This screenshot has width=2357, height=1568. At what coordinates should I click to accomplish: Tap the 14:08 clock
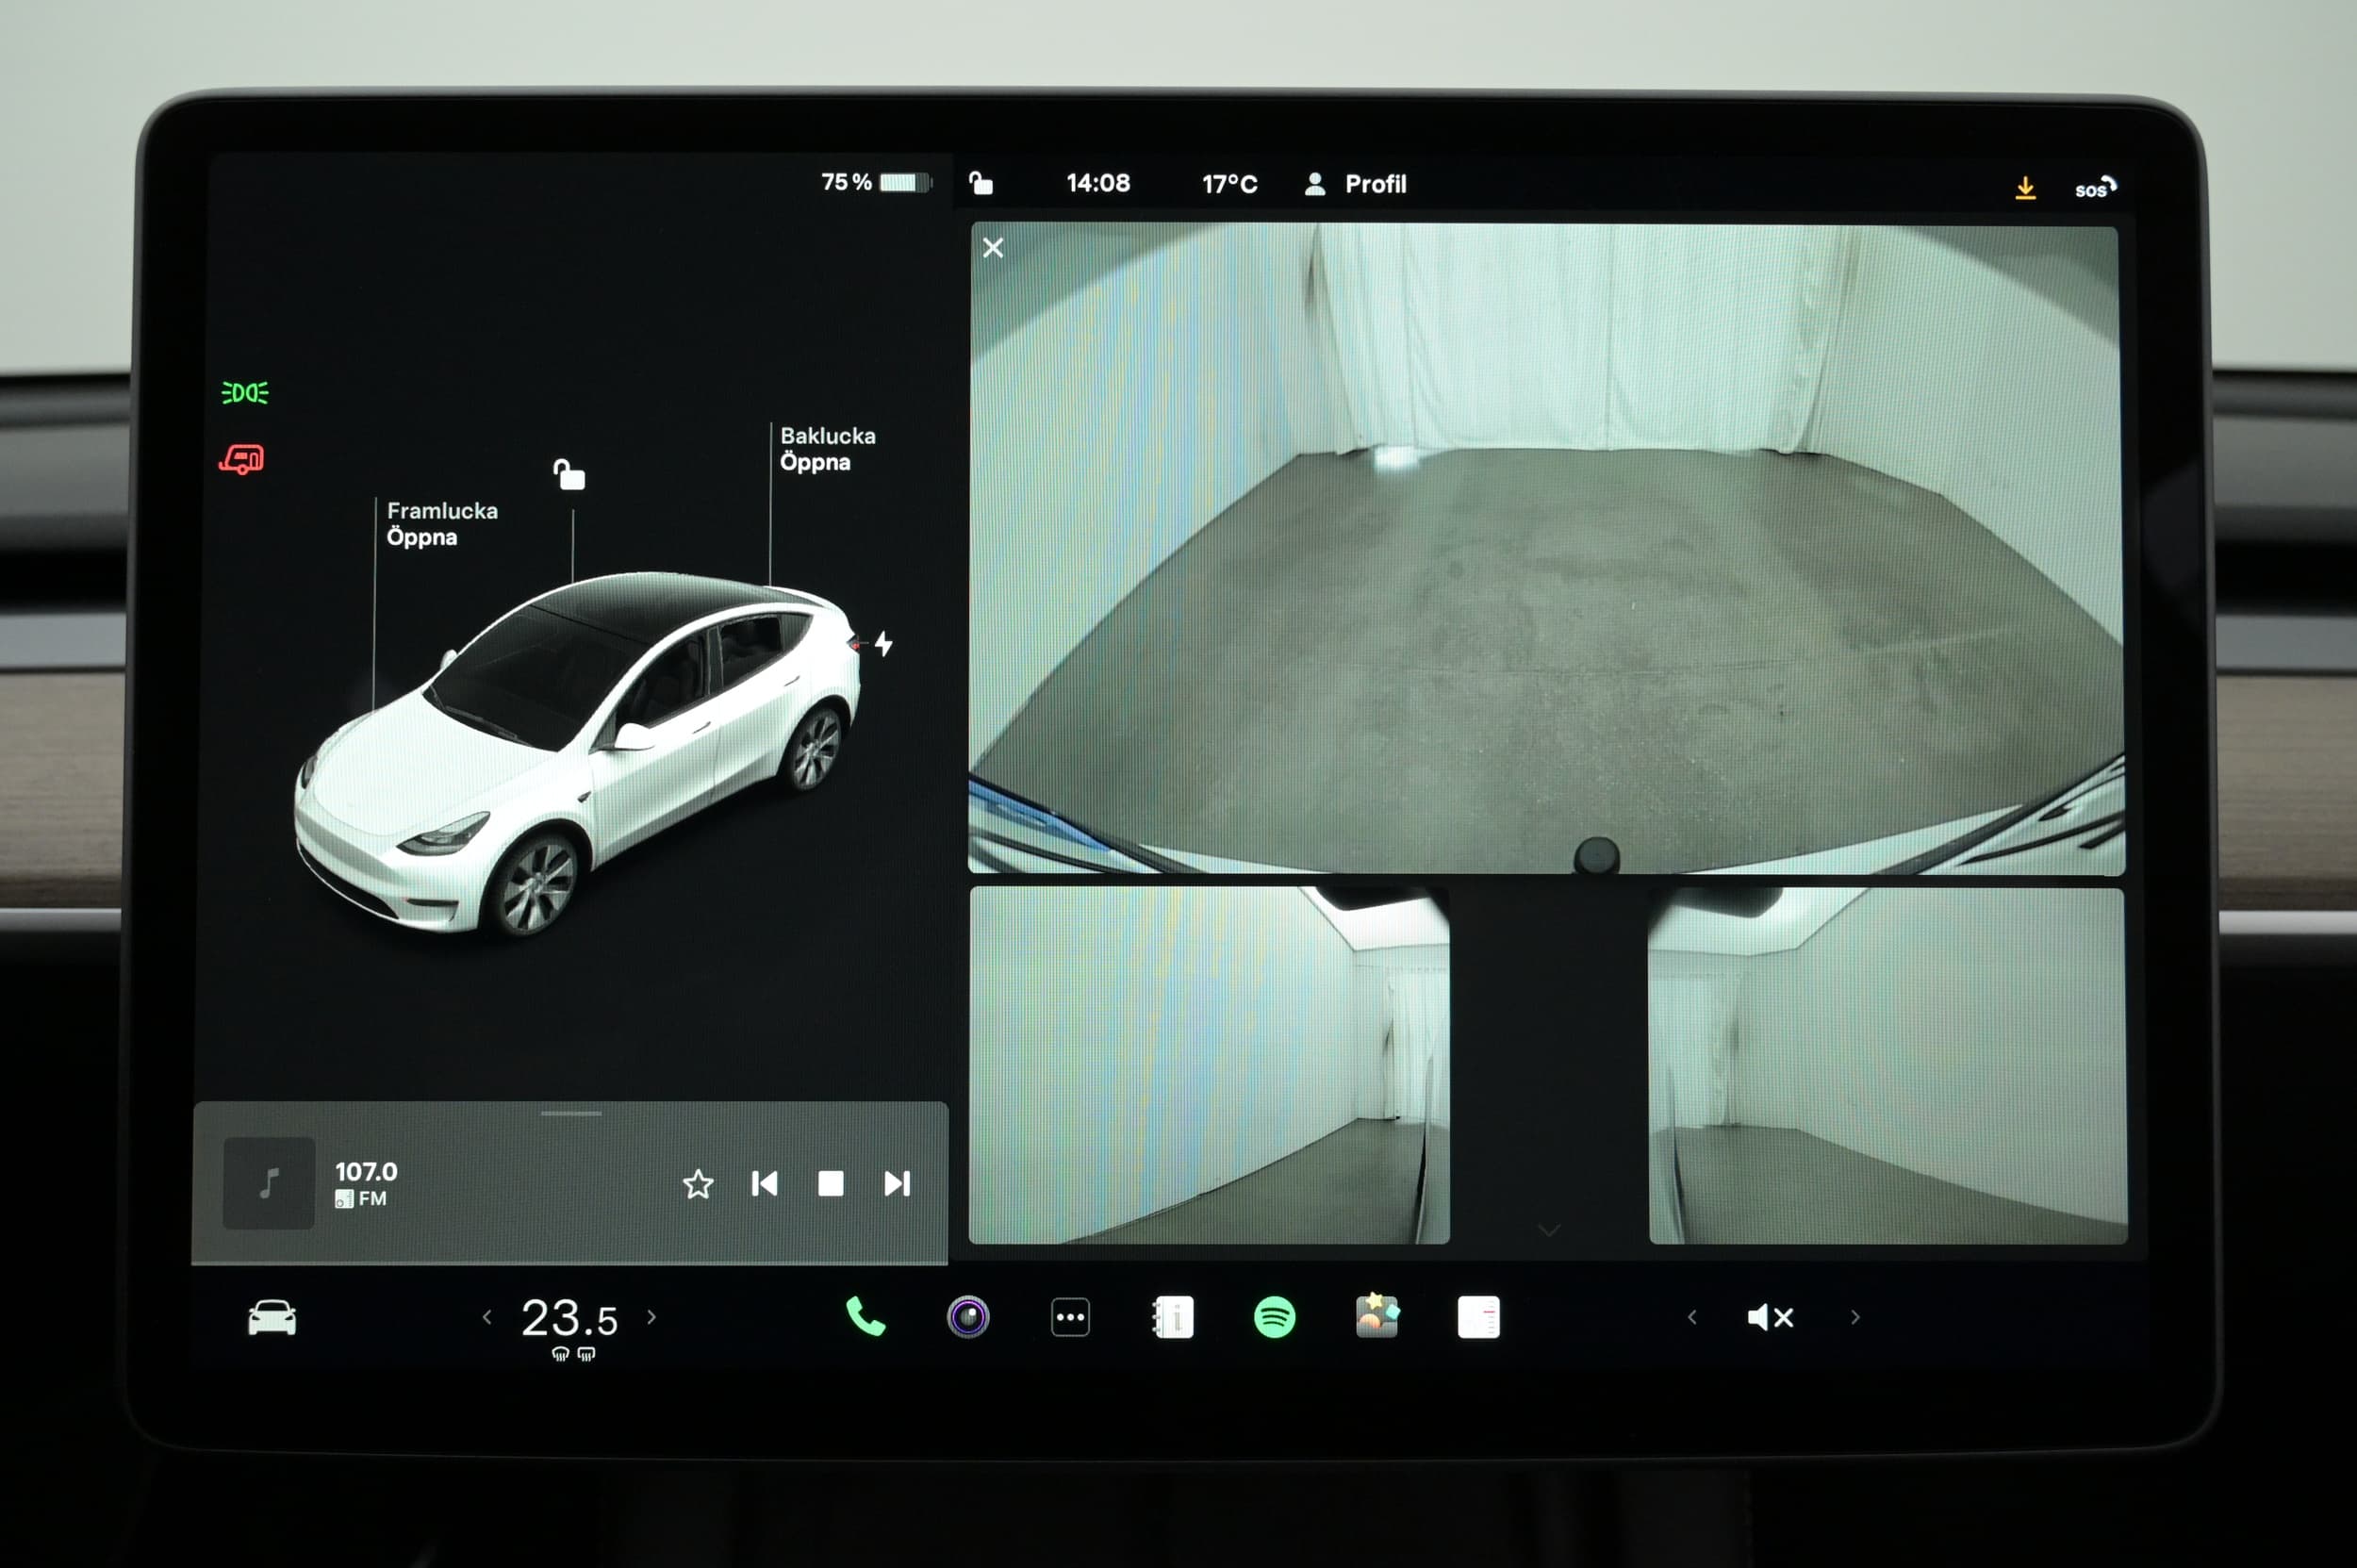coord(1098,183)
